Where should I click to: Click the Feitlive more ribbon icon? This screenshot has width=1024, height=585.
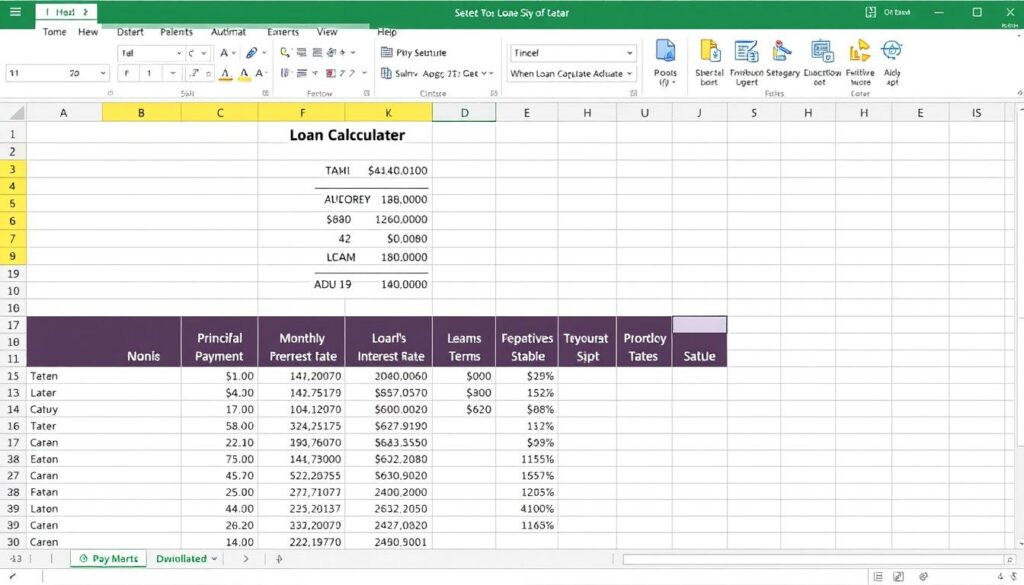(x=859, y=51)
